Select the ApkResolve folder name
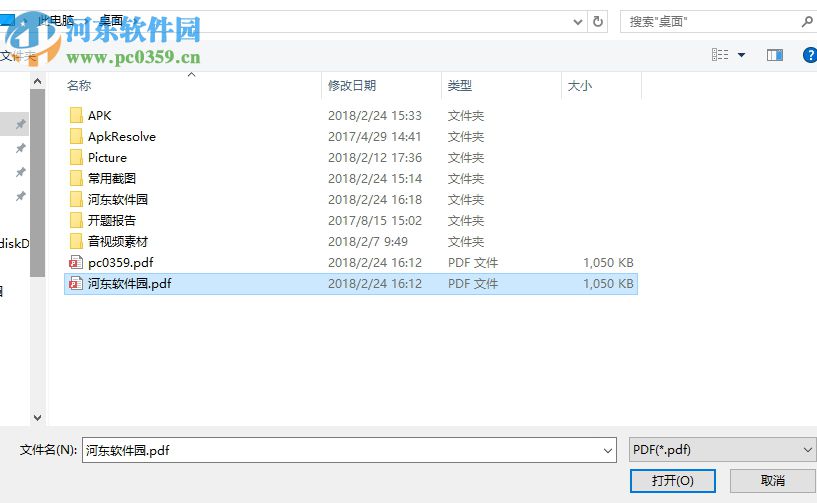This screenshot has width=817, height=503. click(x=122, y=137)
